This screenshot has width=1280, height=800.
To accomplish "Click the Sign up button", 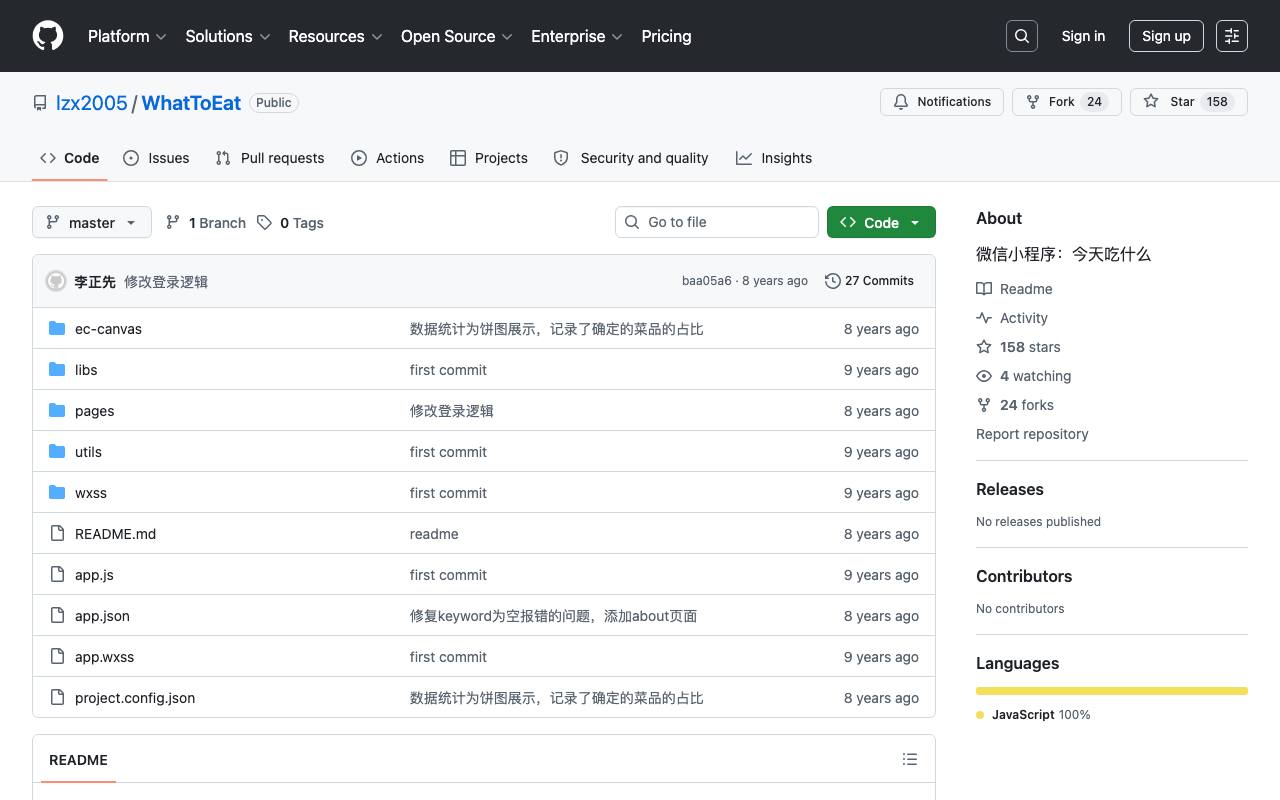I will 1166,36.
